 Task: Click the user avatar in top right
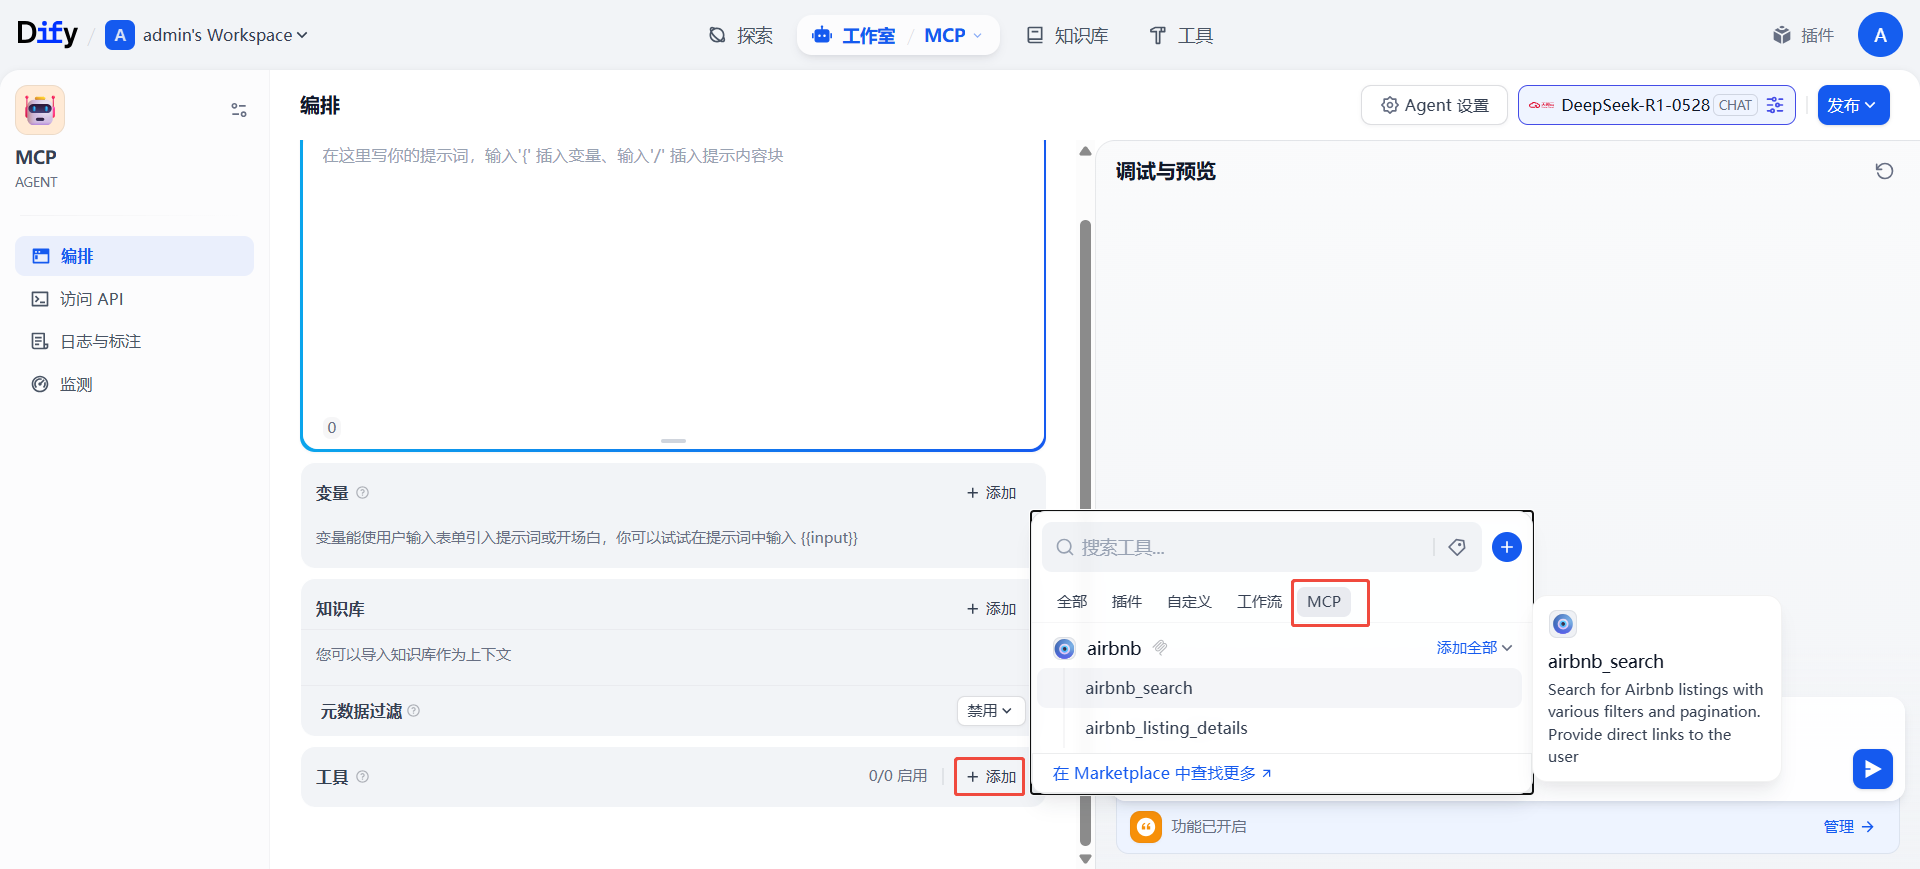click(x=1879, y=35)
